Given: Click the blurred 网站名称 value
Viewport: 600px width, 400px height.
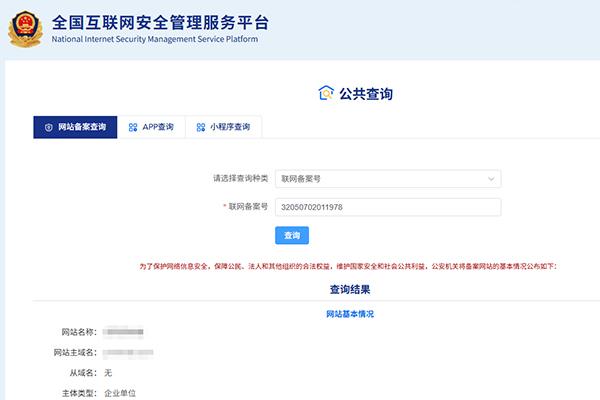Looking at the screenshot, I should 125,331.
